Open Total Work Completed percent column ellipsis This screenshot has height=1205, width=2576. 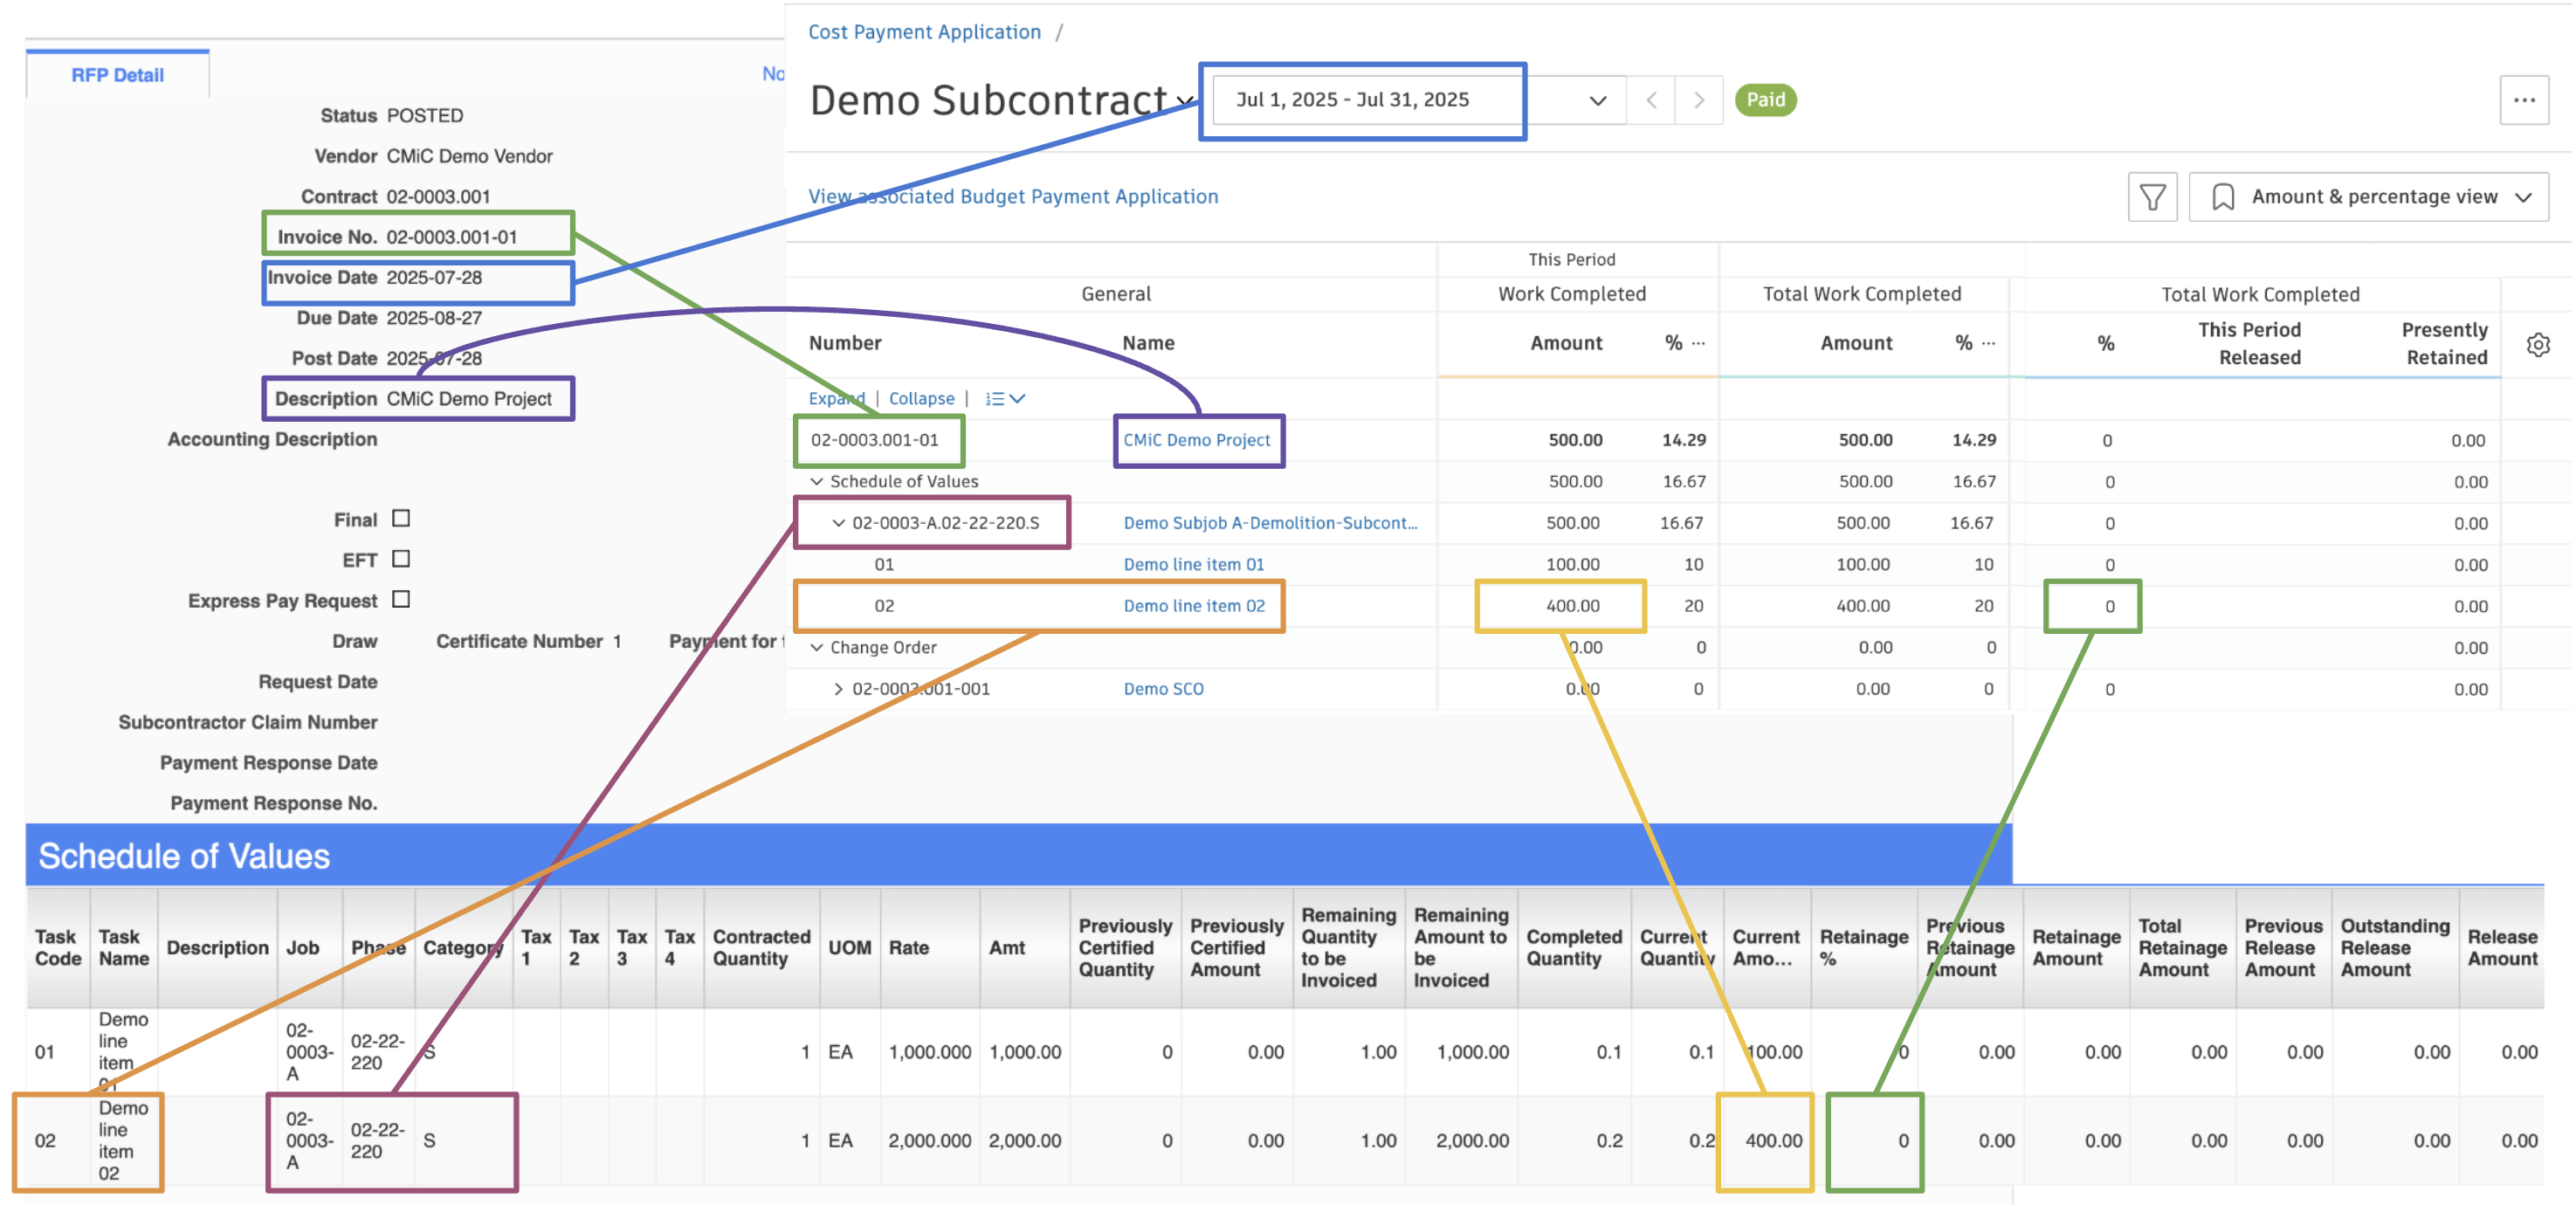[x=1988, y=343]
